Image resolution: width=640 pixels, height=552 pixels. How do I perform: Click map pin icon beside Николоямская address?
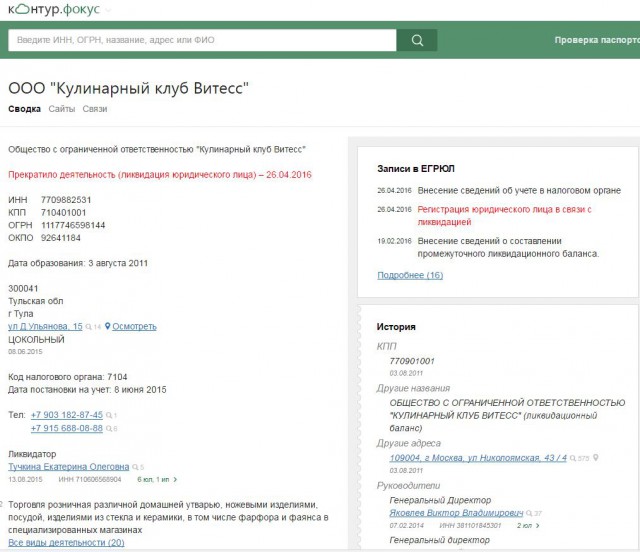[596, 458]
